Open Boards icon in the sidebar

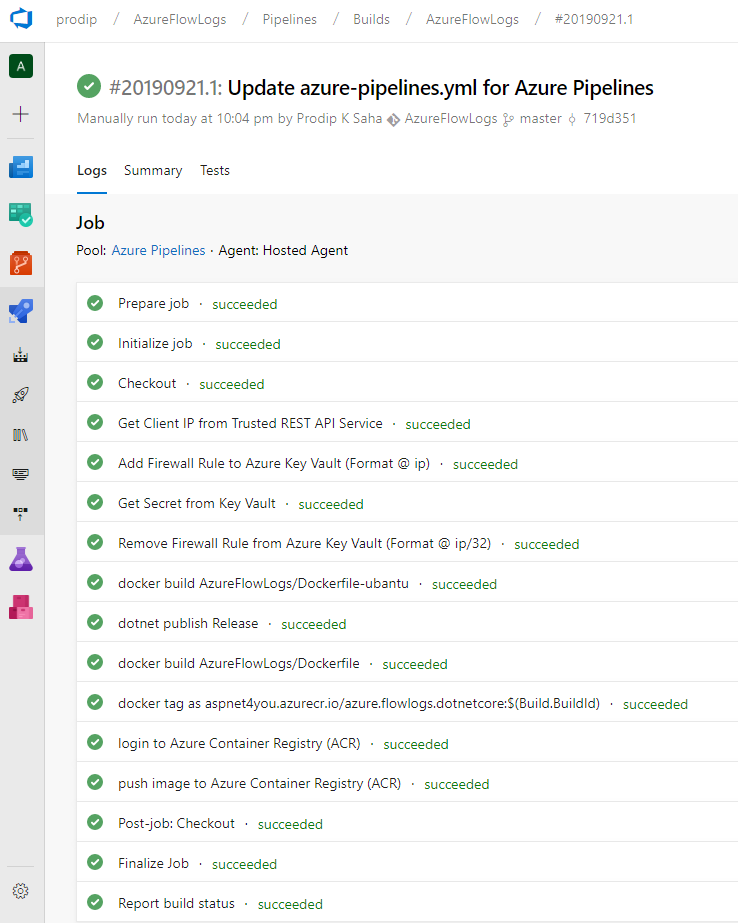(21, 215)
